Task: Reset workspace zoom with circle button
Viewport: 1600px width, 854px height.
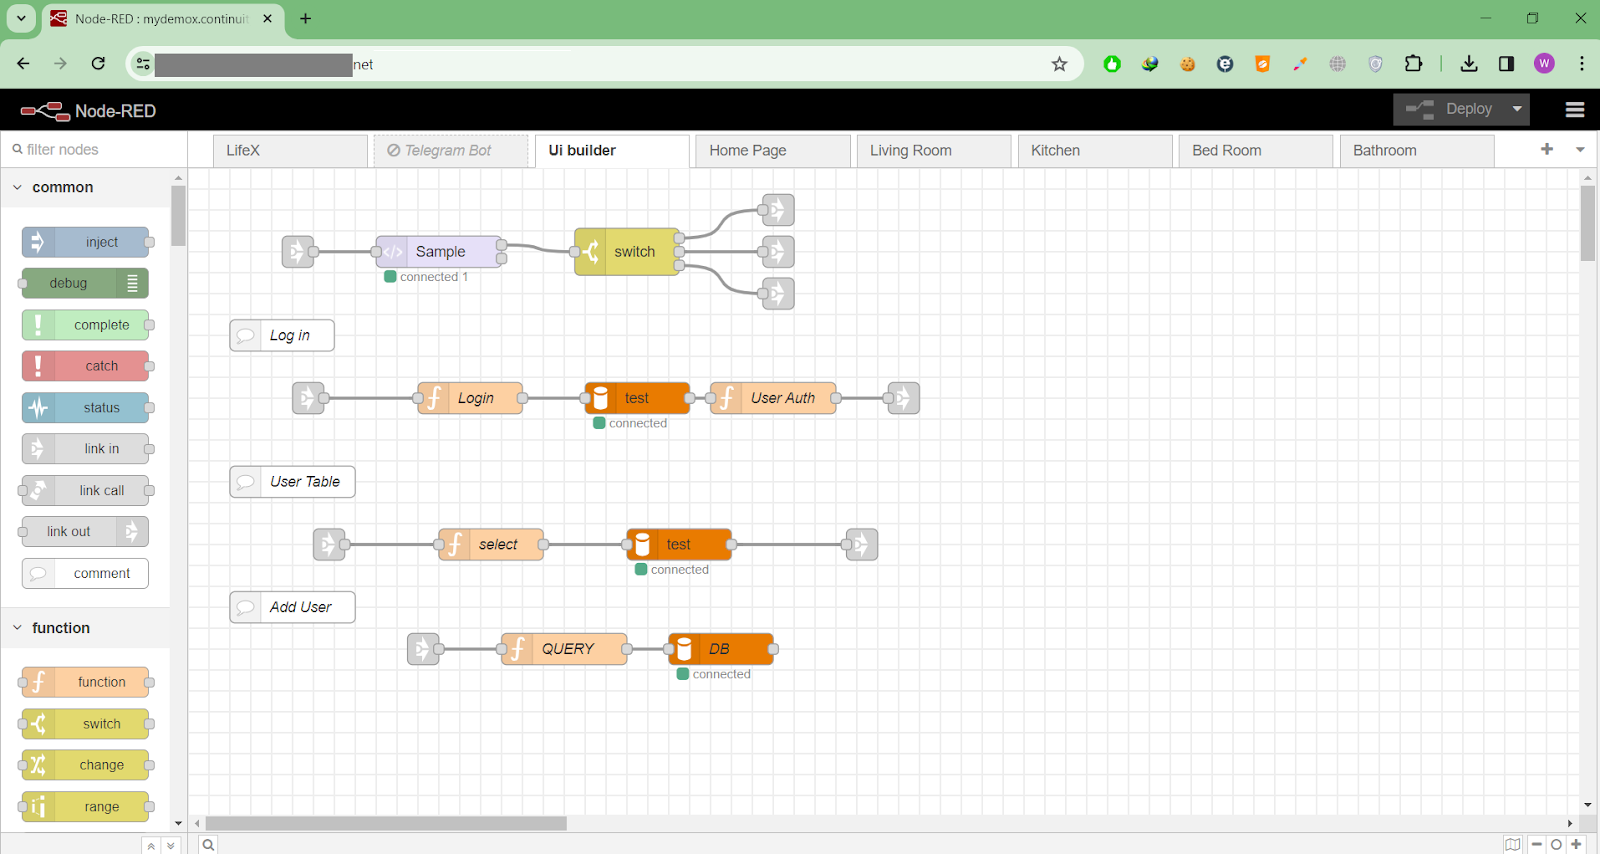Action: (1556, 845)
